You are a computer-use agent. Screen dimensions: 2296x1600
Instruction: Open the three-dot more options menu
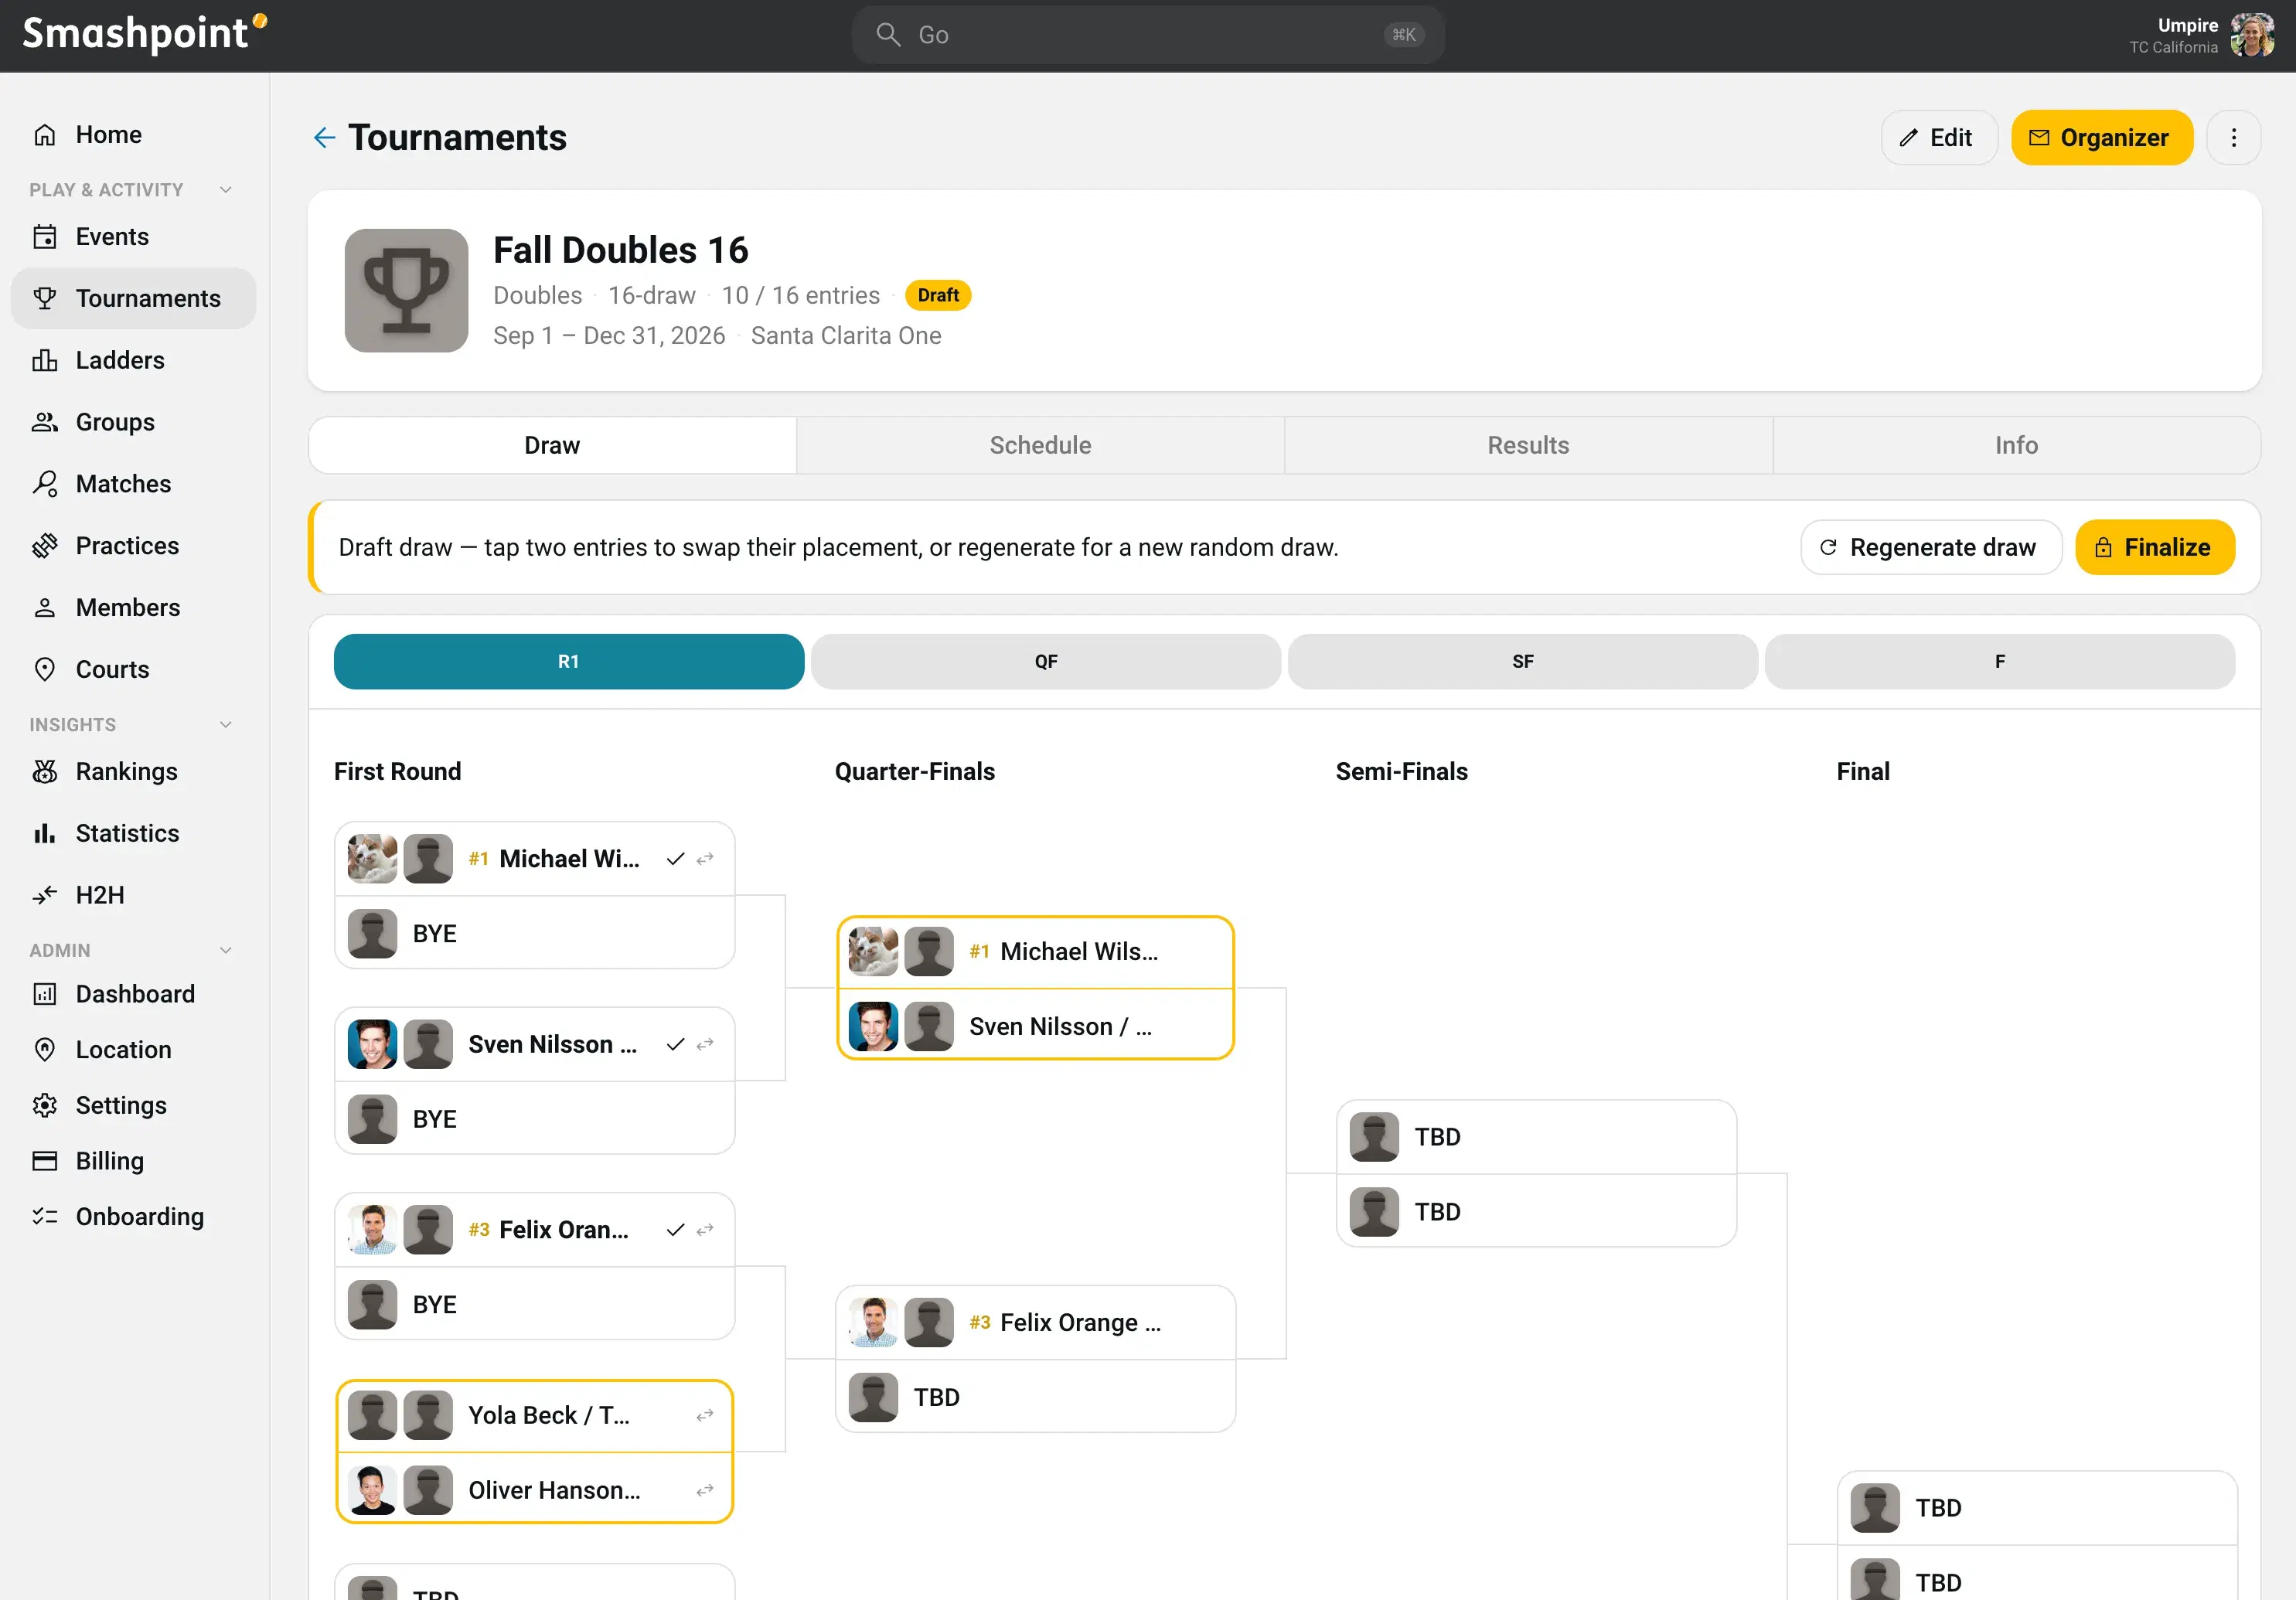[x=2233, y=138]
